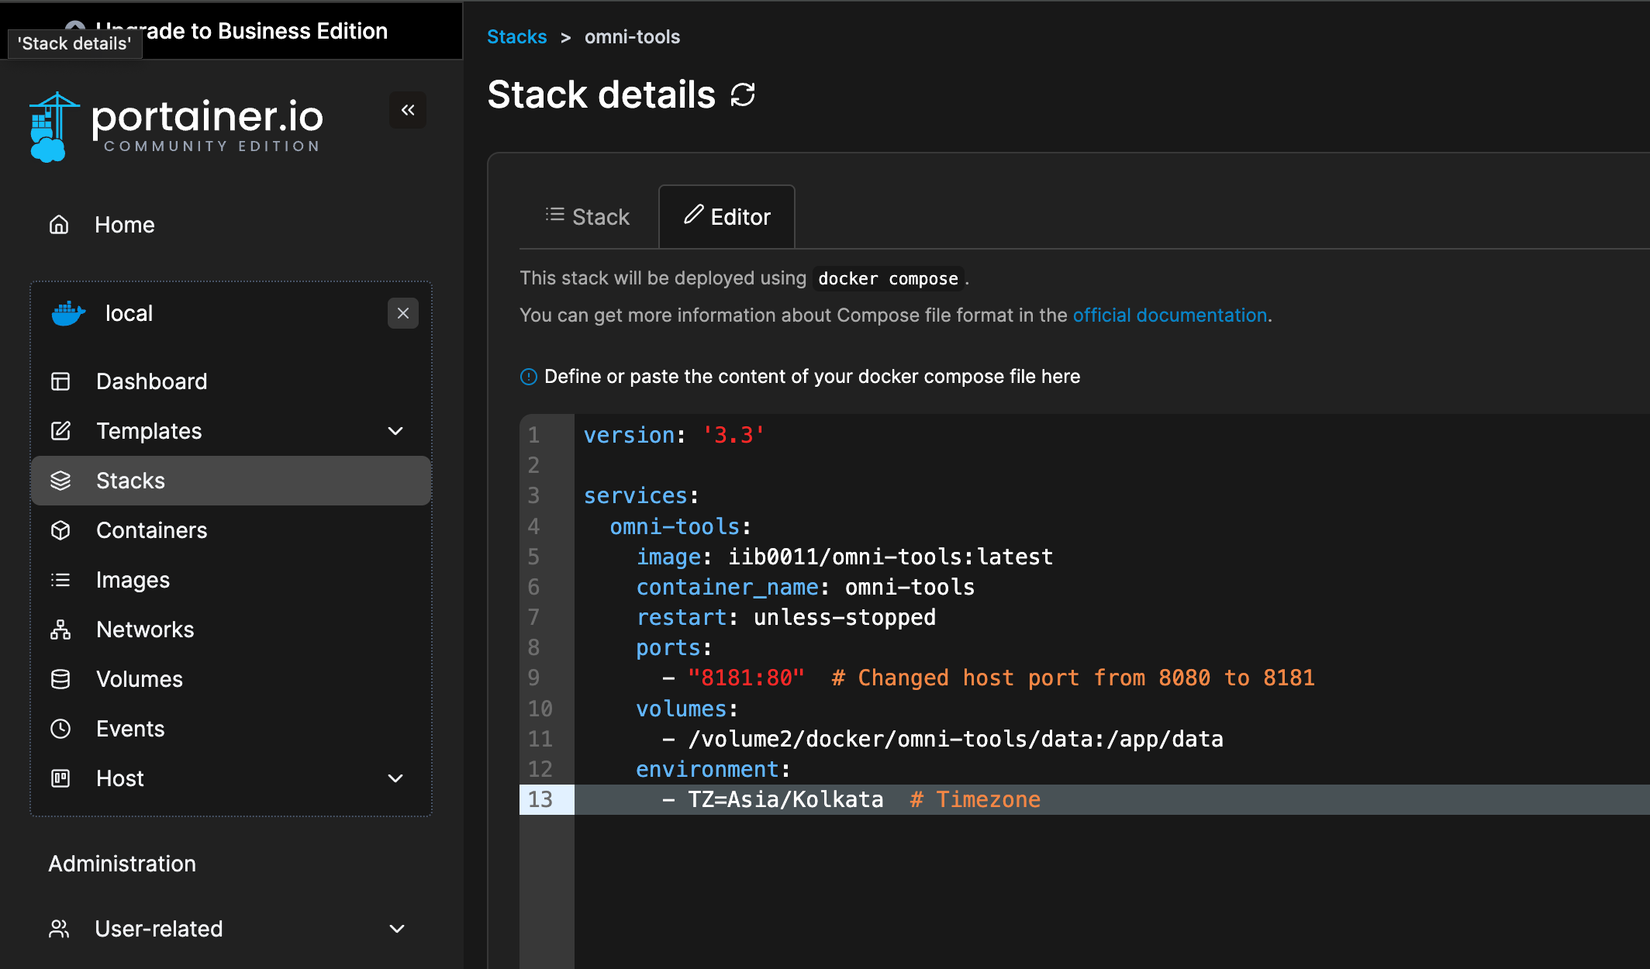Image resolution: width=1650 pixels, height=969 pixels.
Task: Navigate back via the Stacks breadcrumb
Action: [x=516, y=37]
